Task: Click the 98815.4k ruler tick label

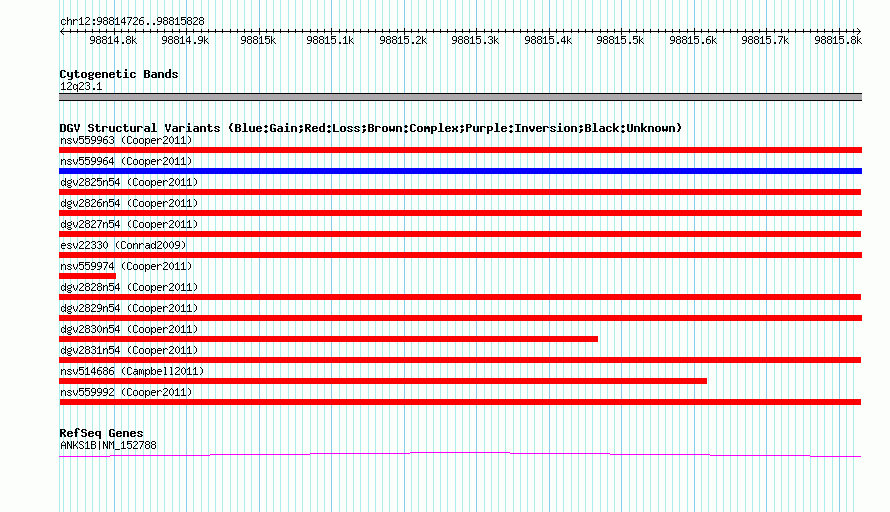Action: tap(548, 40)
